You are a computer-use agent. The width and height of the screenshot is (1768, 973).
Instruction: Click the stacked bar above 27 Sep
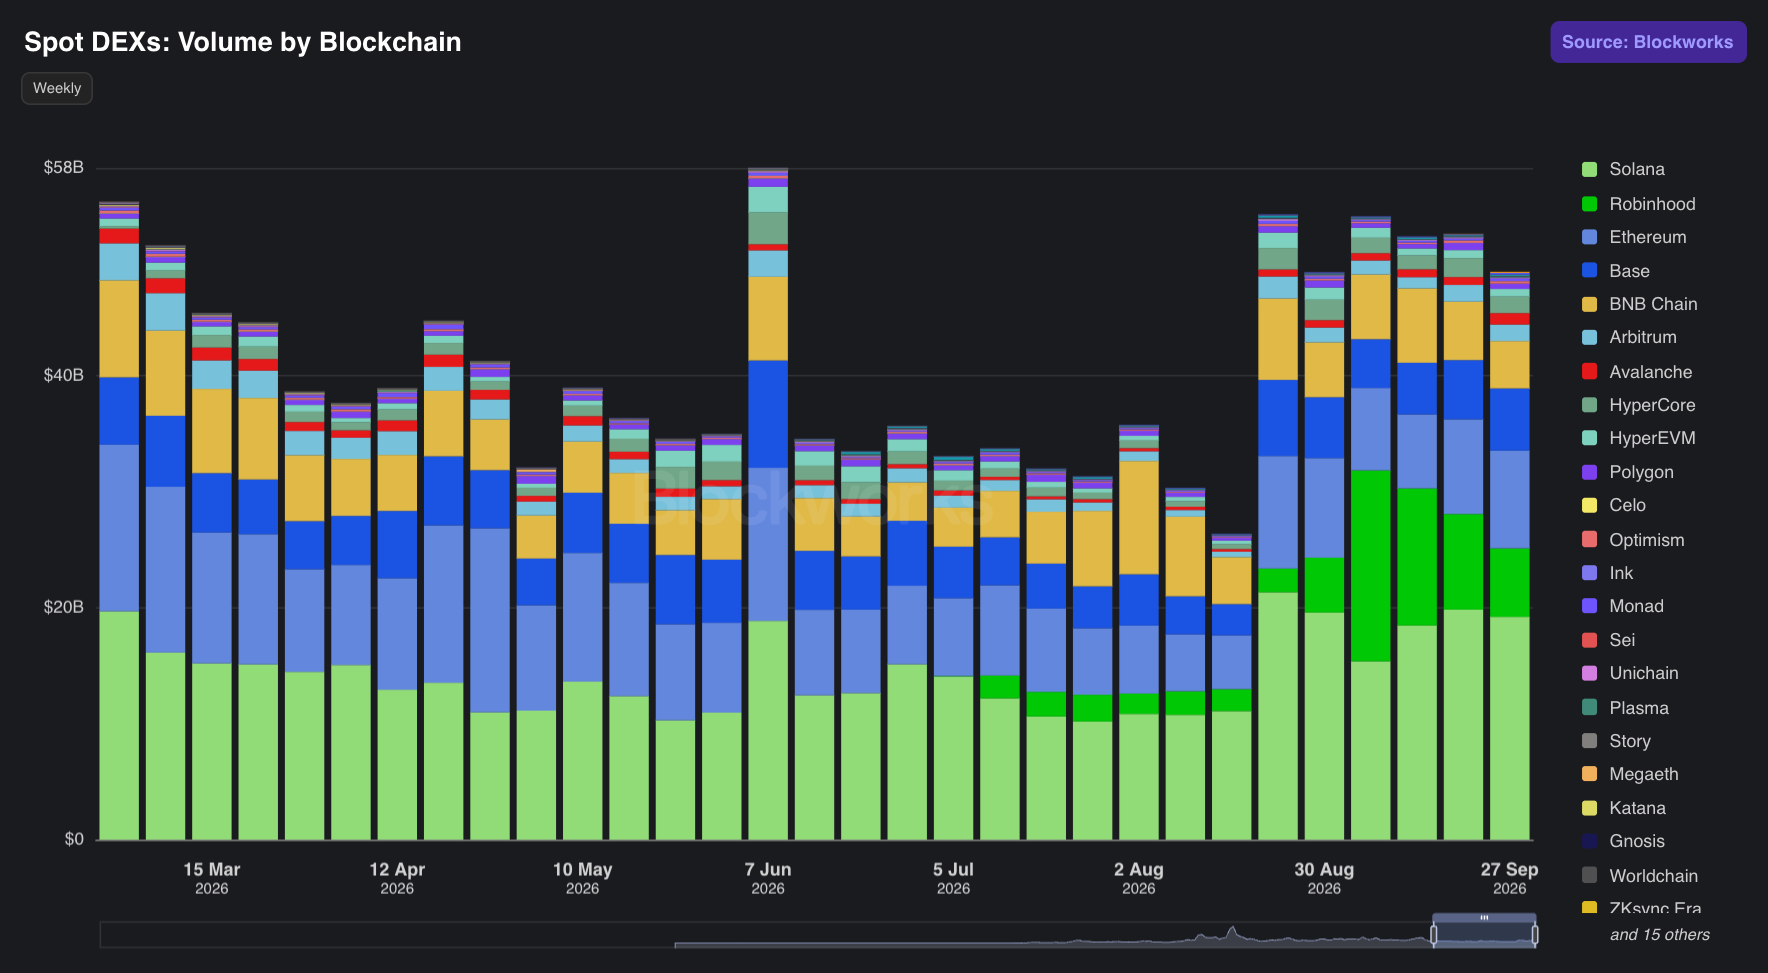point(1510,556)
